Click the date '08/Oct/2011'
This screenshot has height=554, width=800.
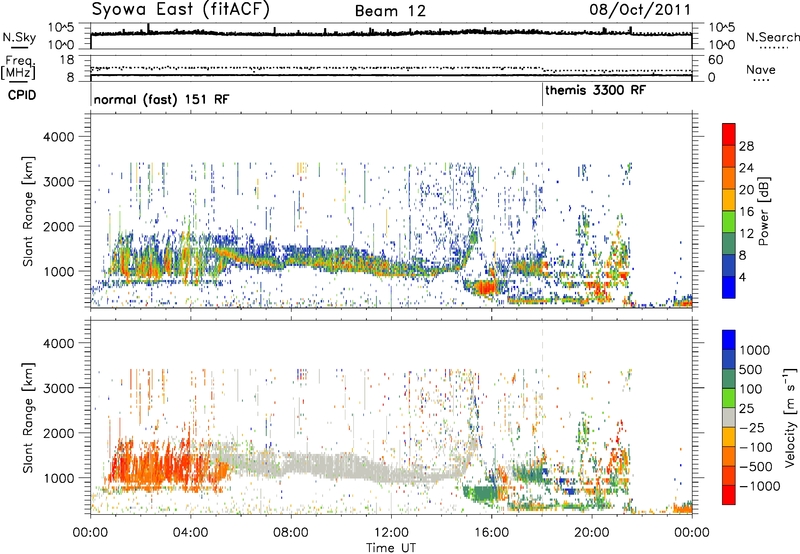click(640, 10)
